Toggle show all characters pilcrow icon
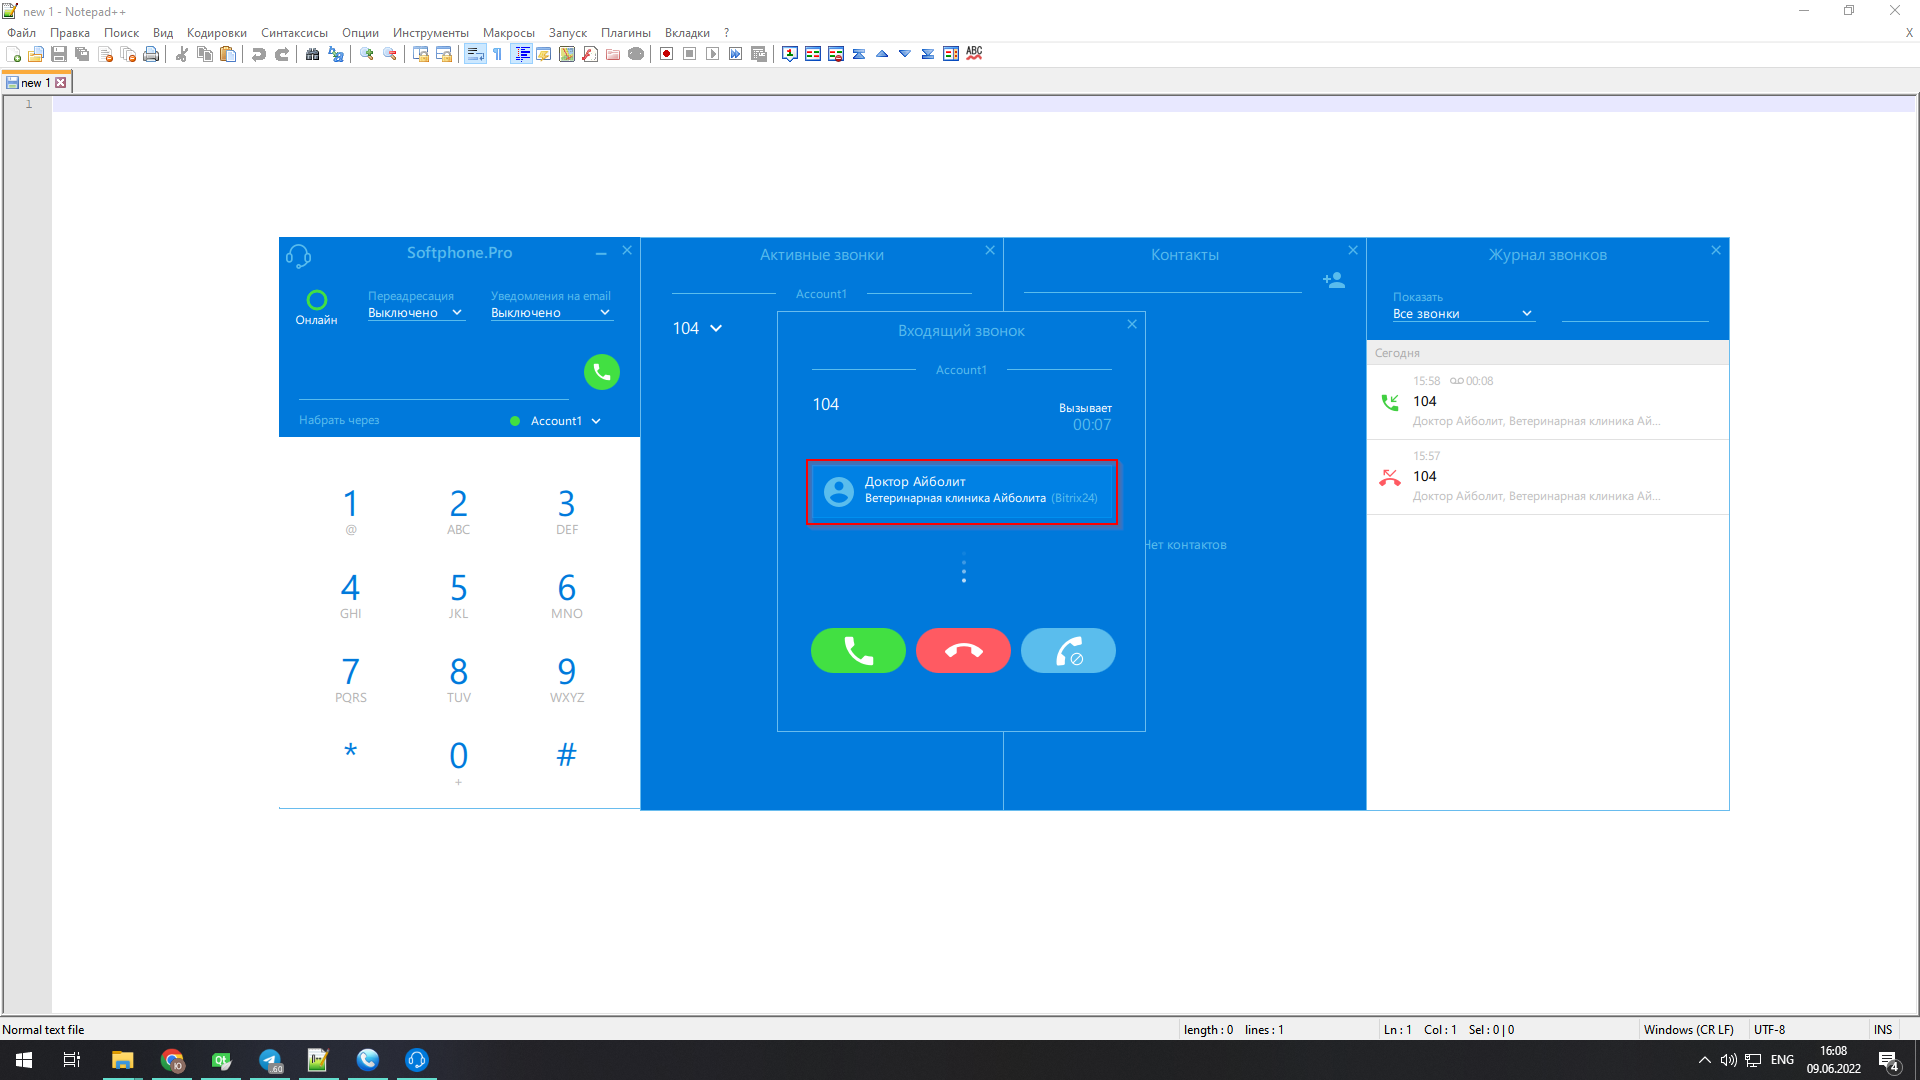This screenshot has height=1080, width=1920. [498, 54]
